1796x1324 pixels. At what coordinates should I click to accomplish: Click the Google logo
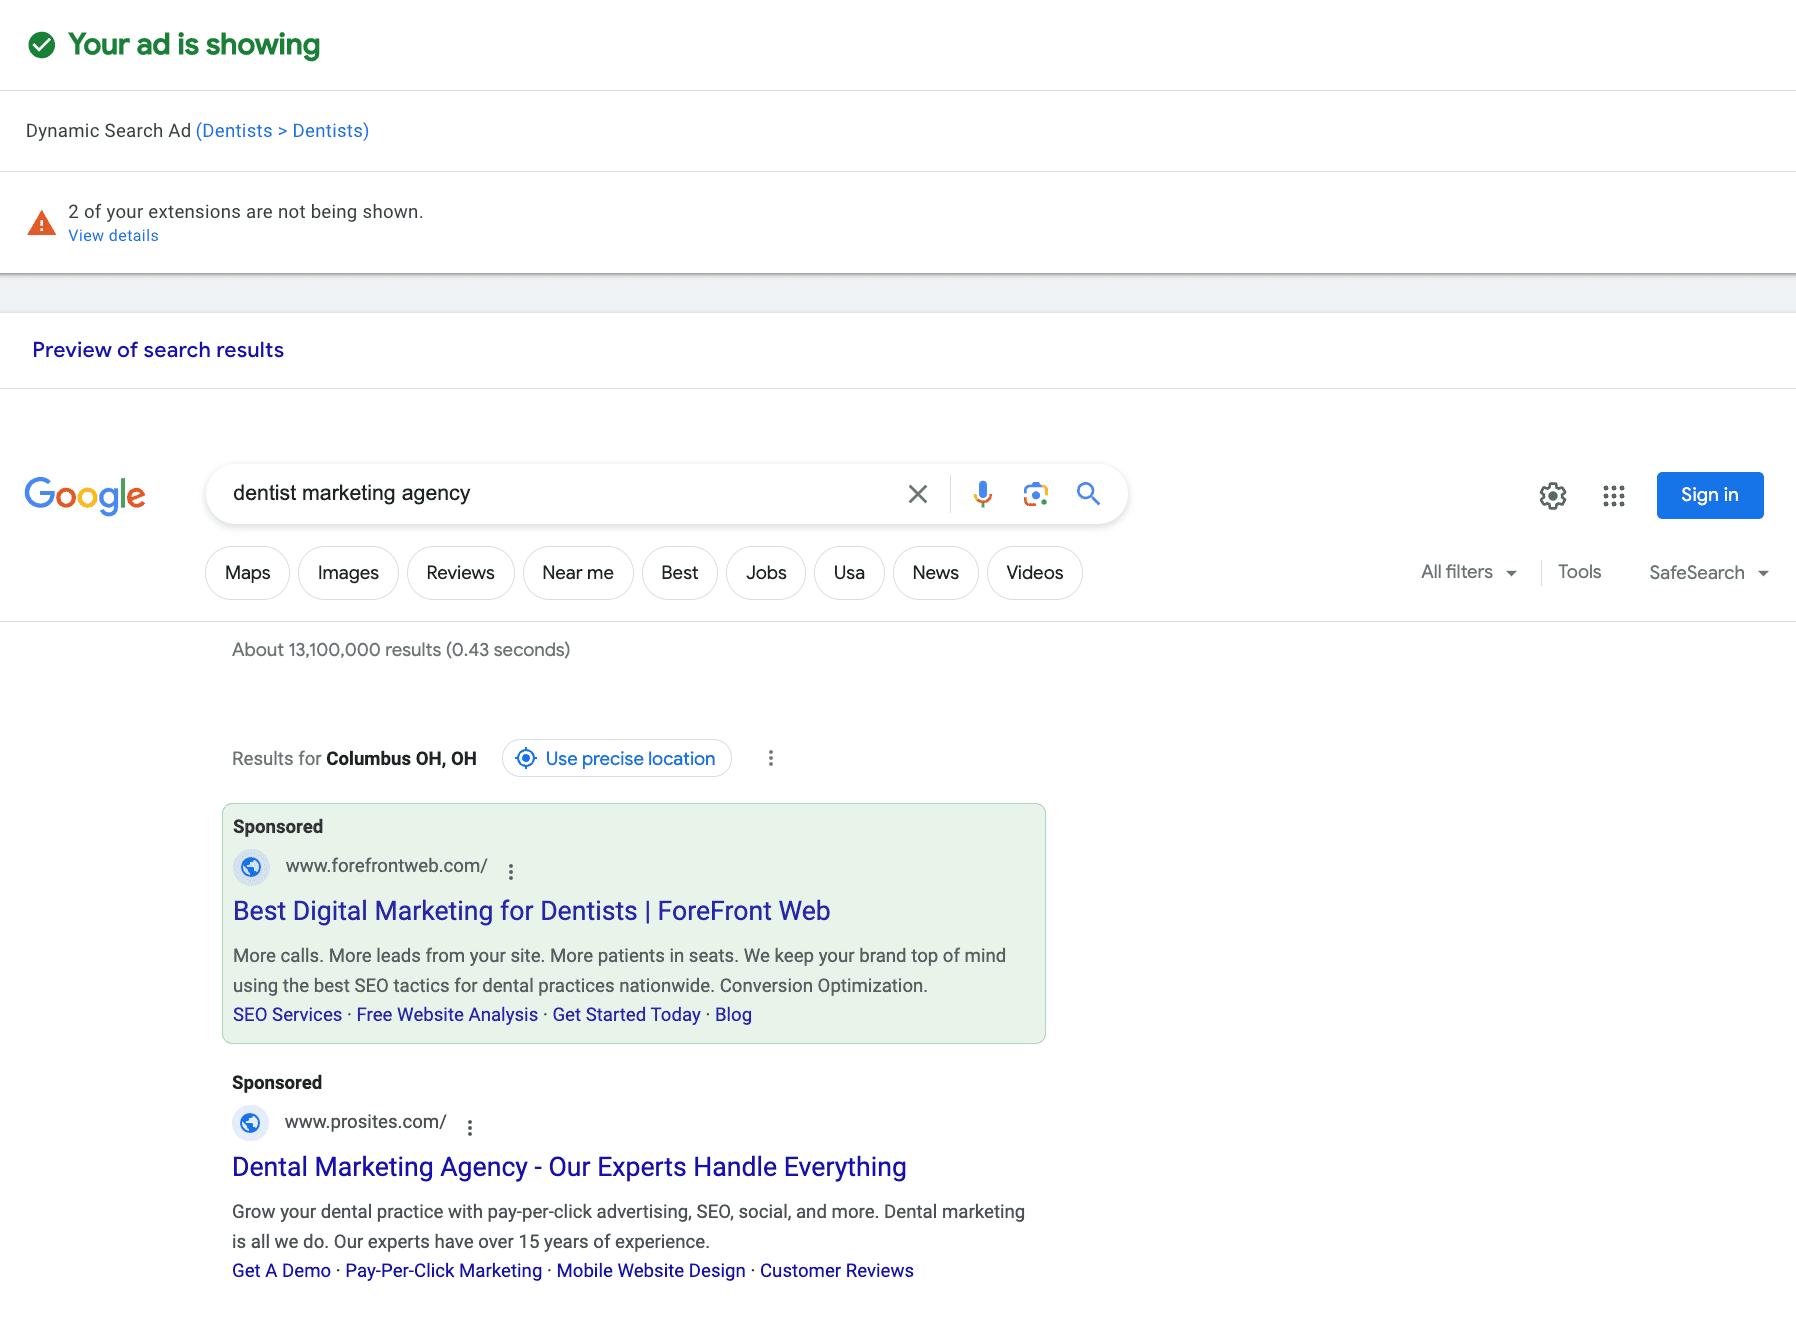tap(85, 495)
